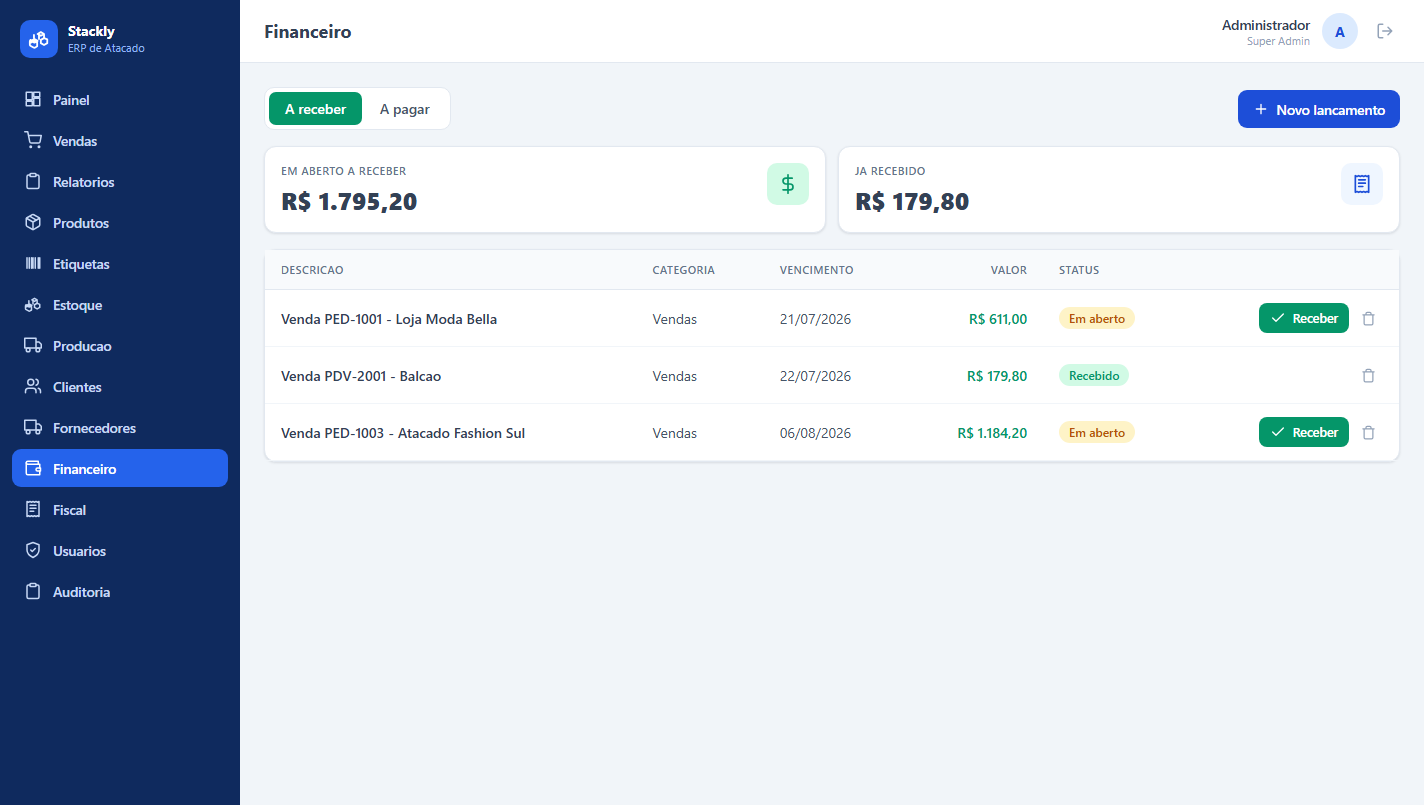Click the Clientes people icon

[33, 387]
